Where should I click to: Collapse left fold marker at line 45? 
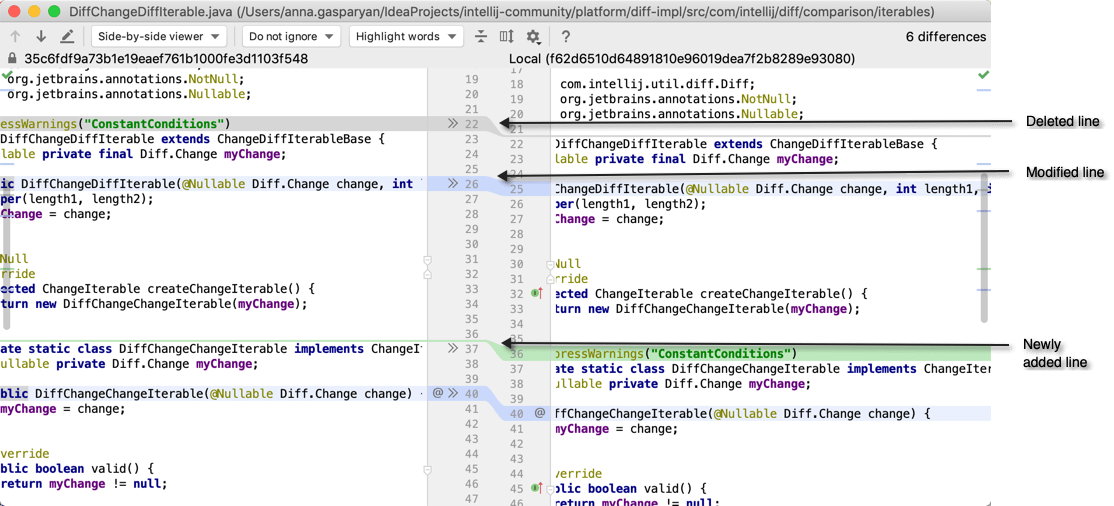pos(427,470)
